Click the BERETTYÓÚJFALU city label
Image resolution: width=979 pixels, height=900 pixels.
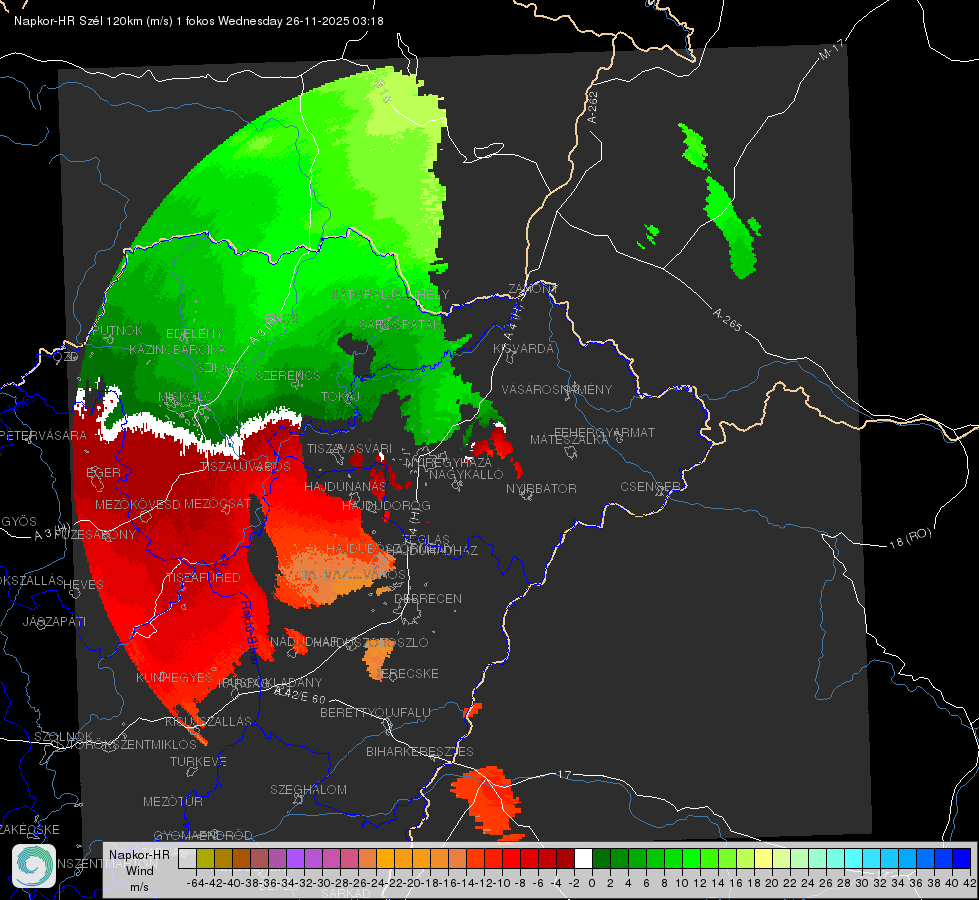click(375, 712)
